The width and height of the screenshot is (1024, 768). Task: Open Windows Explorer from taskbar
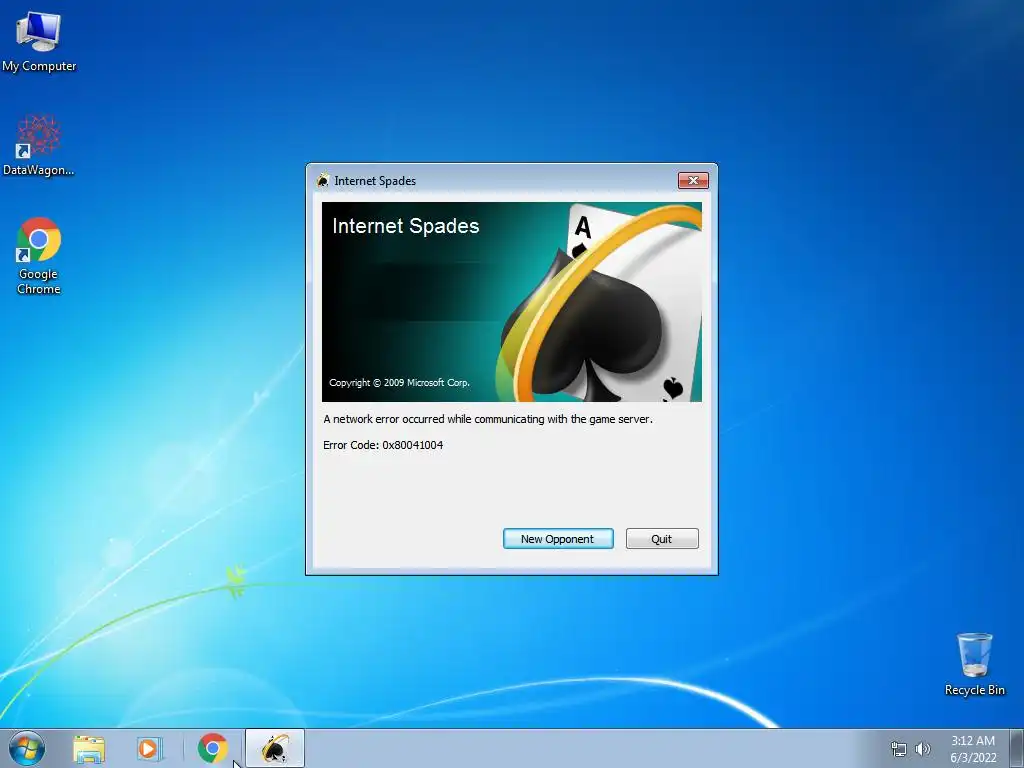[x=89, y=749]
